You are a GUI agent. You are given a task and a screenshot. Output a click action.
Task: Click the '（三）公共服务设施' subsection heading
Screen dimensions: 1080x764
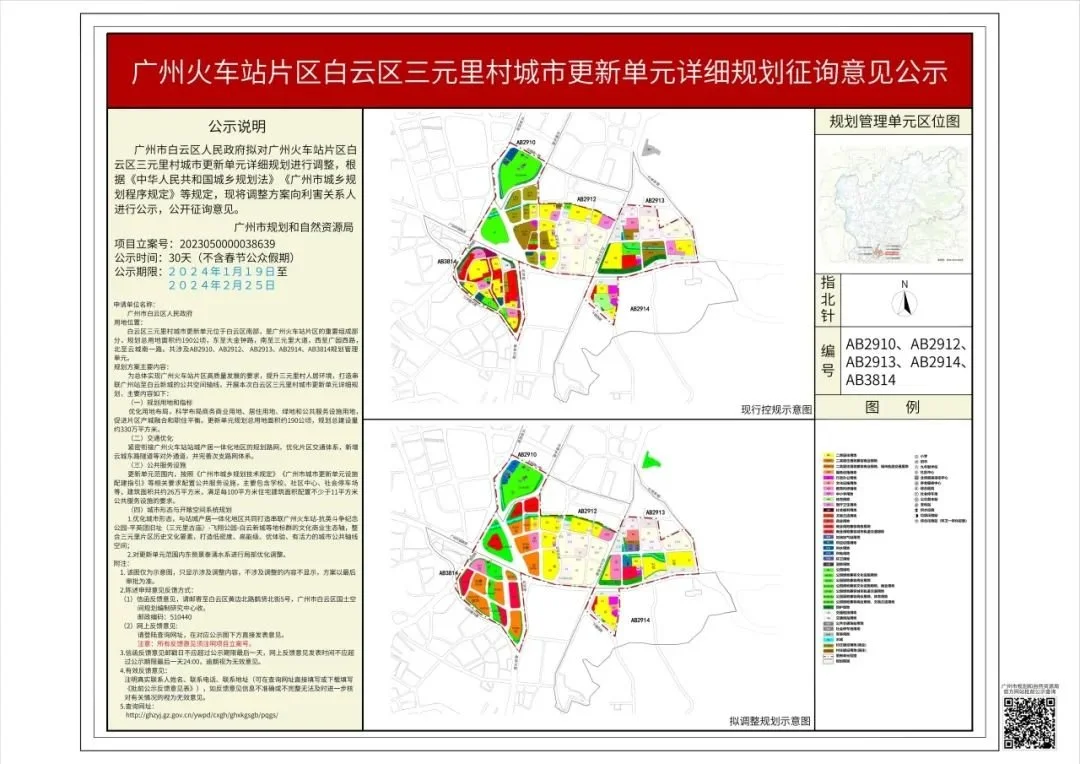[x=156, y=465]
